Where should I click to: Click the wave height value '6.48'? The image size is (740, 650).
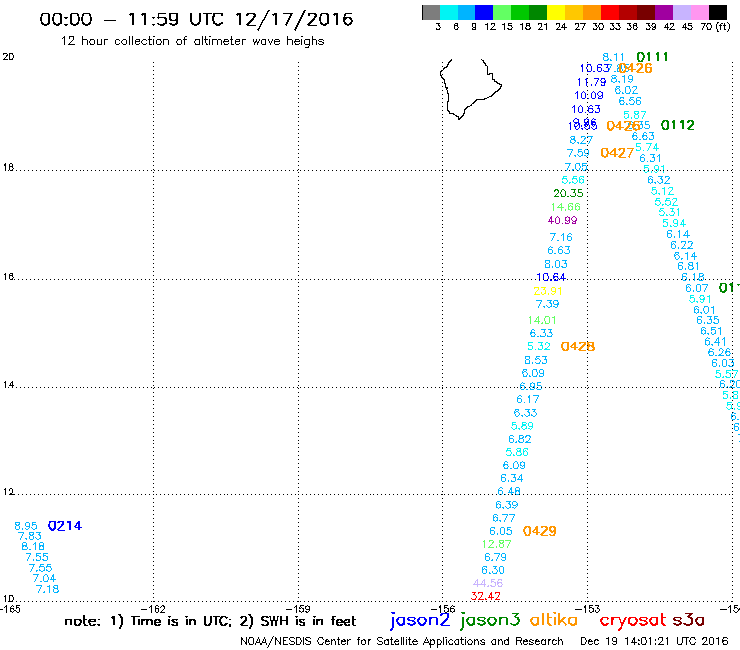[509, 491]
